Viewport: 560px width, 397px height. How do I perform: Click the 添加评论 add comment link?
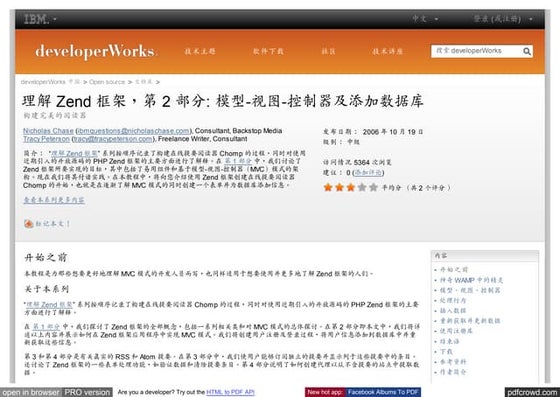[368, 173]
